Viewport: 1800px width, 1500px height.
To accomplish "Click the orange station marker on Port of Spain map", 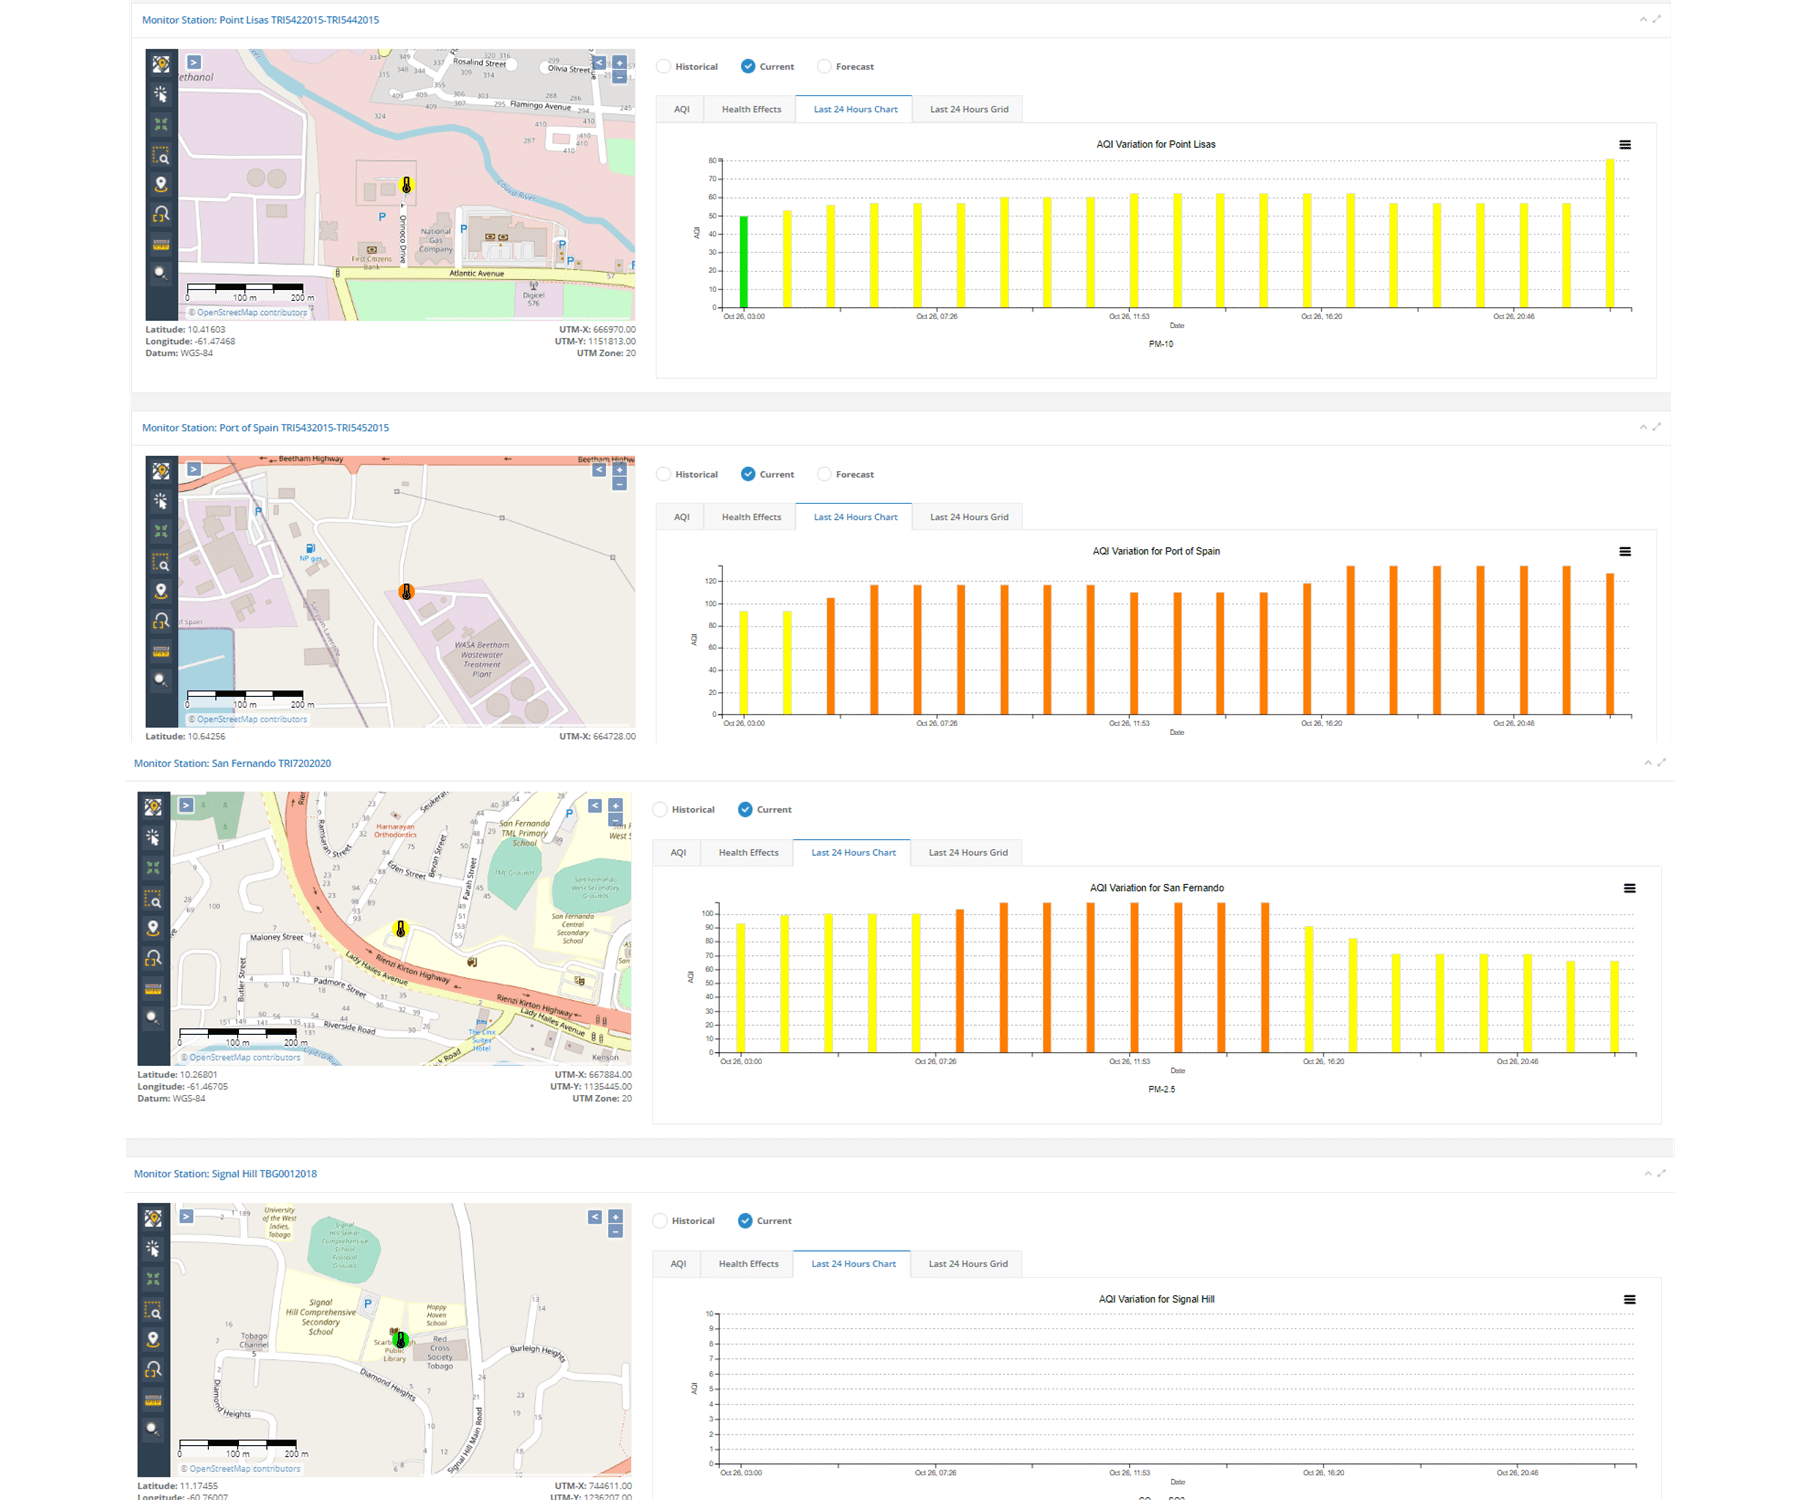I will 406,592.
